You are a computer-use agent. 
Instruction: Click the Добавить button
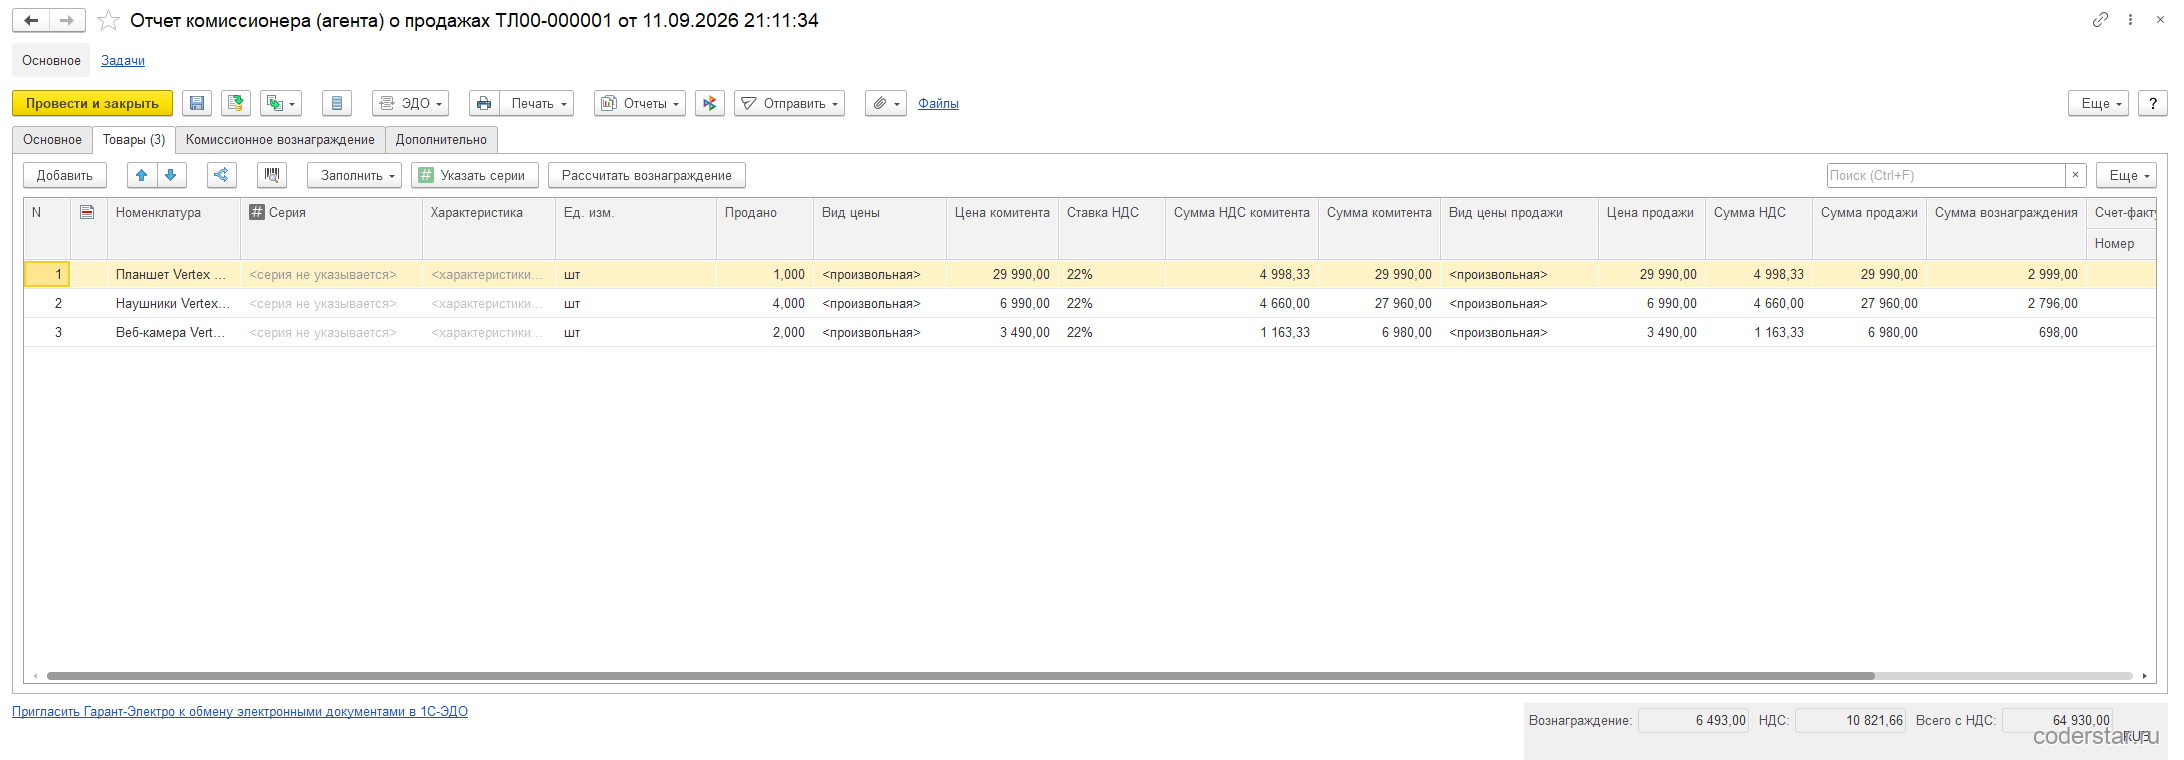tap(65, 175)
